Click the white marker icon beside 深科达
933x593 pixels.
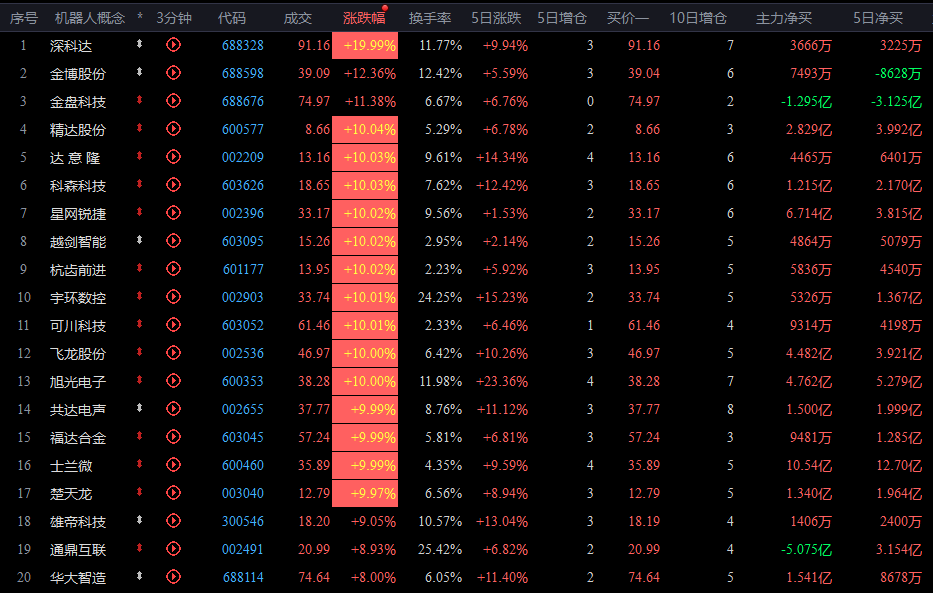click(x=139, y=43)
